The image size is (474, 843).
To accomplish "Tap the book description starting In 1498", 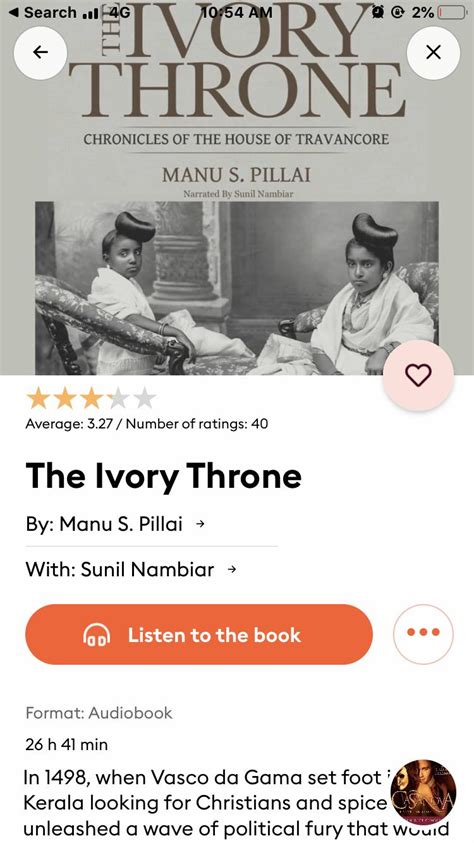I will tap(236, 803).
